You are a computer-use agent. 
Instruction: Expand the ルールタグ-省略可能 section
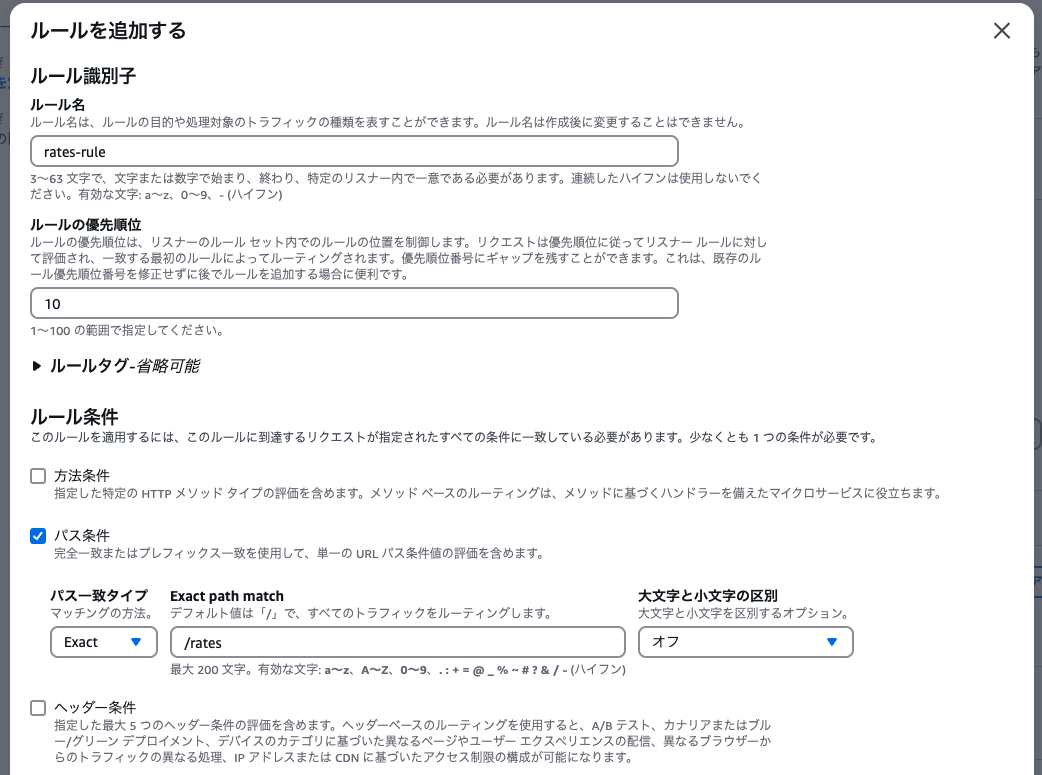(x=116, y=366)
